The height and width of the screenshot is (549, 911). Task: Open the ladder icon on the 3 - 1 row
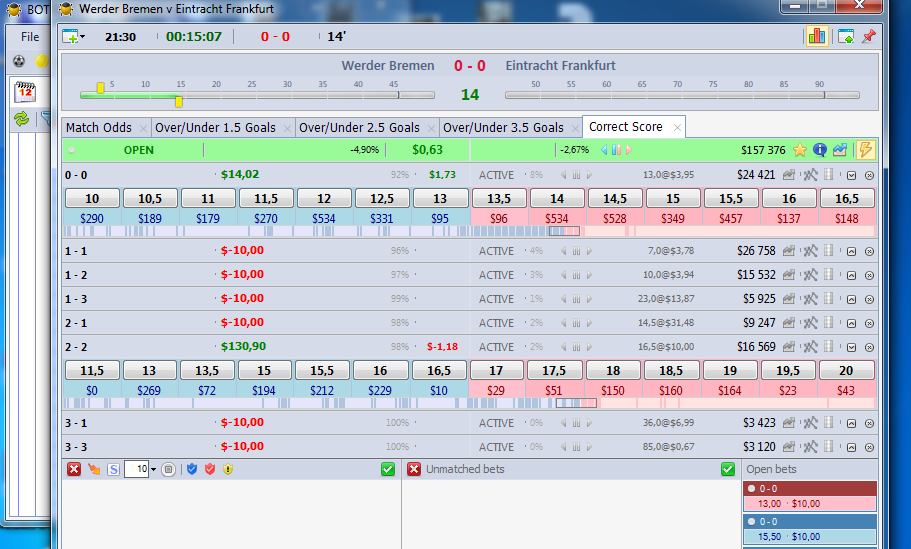829,423
